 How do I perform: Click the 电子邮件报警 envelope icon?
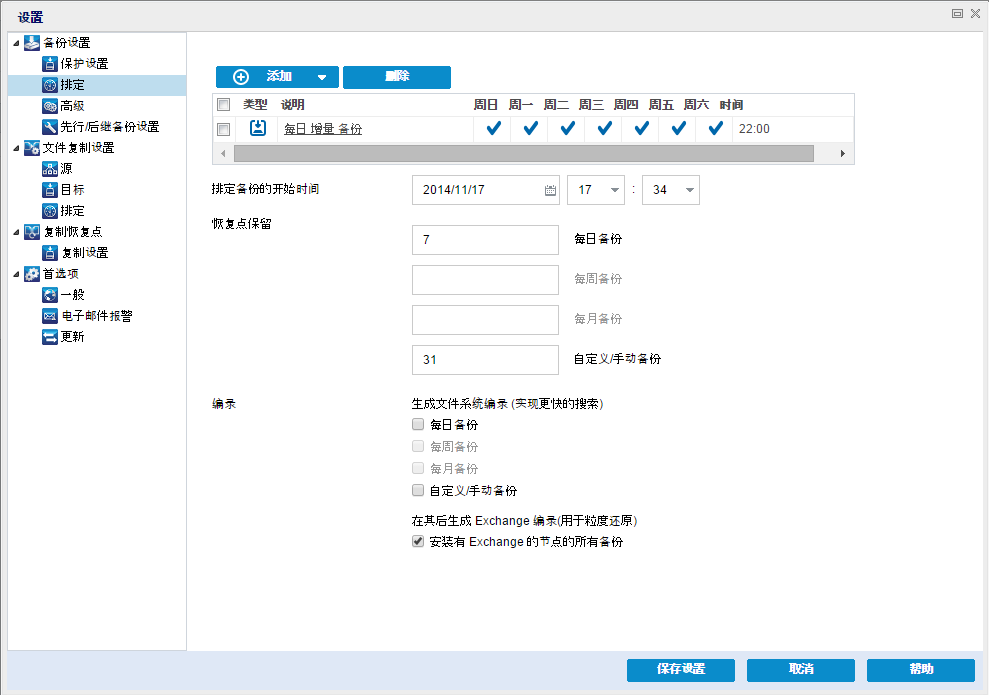coord(50,316)
